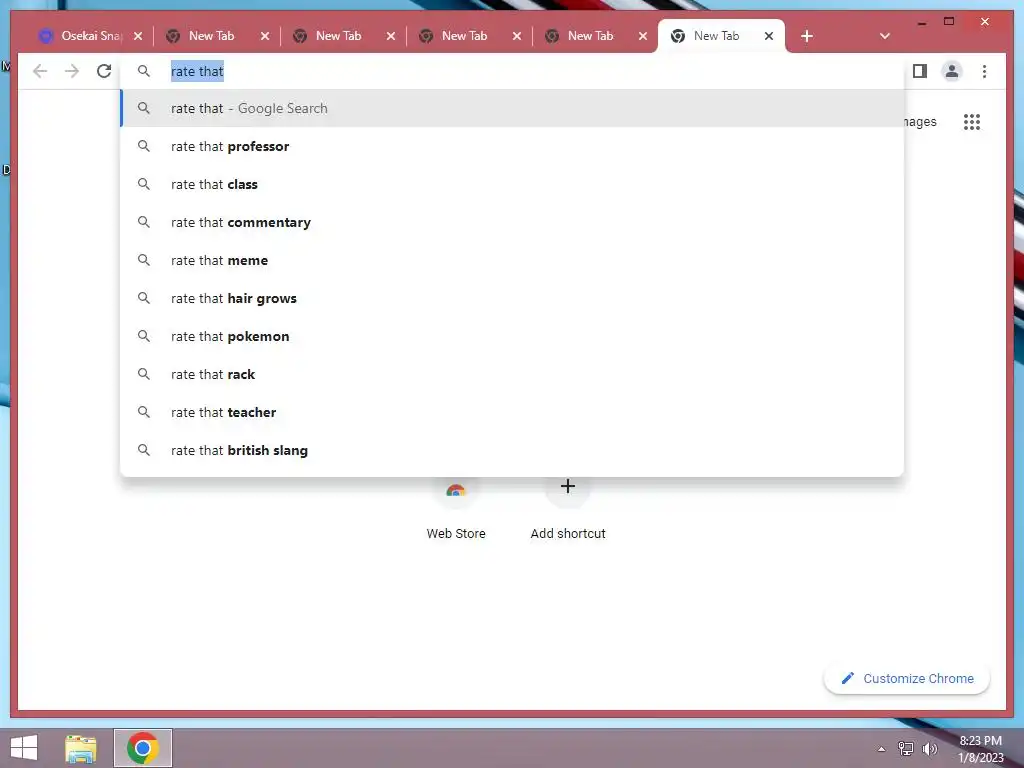Viewport: 1024px width, 768px height.
Task: Choose suggestion 'rate that british slang'
Action: (x=512, y=450)
